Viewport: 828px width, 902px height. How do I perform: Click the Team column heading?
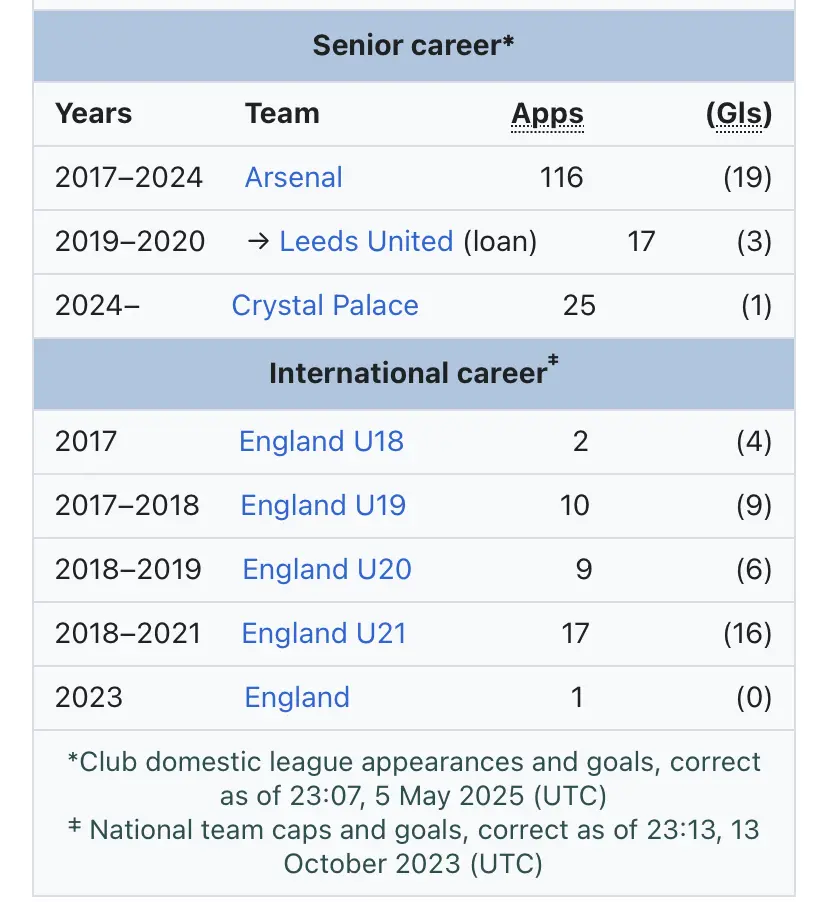(x=282, y=113)
